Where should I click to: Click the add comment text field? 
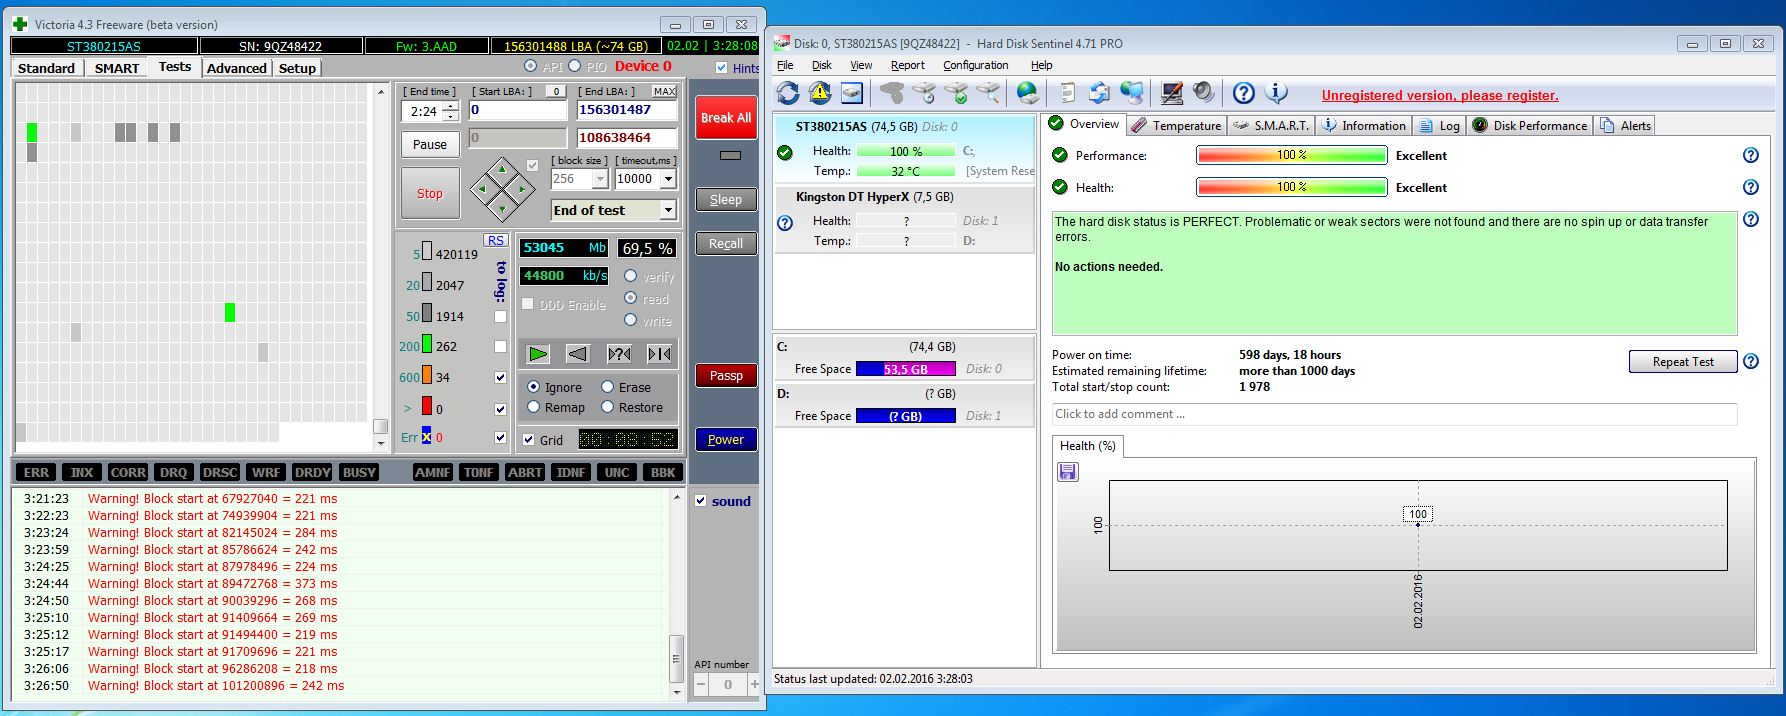[x=1394, y=414]
